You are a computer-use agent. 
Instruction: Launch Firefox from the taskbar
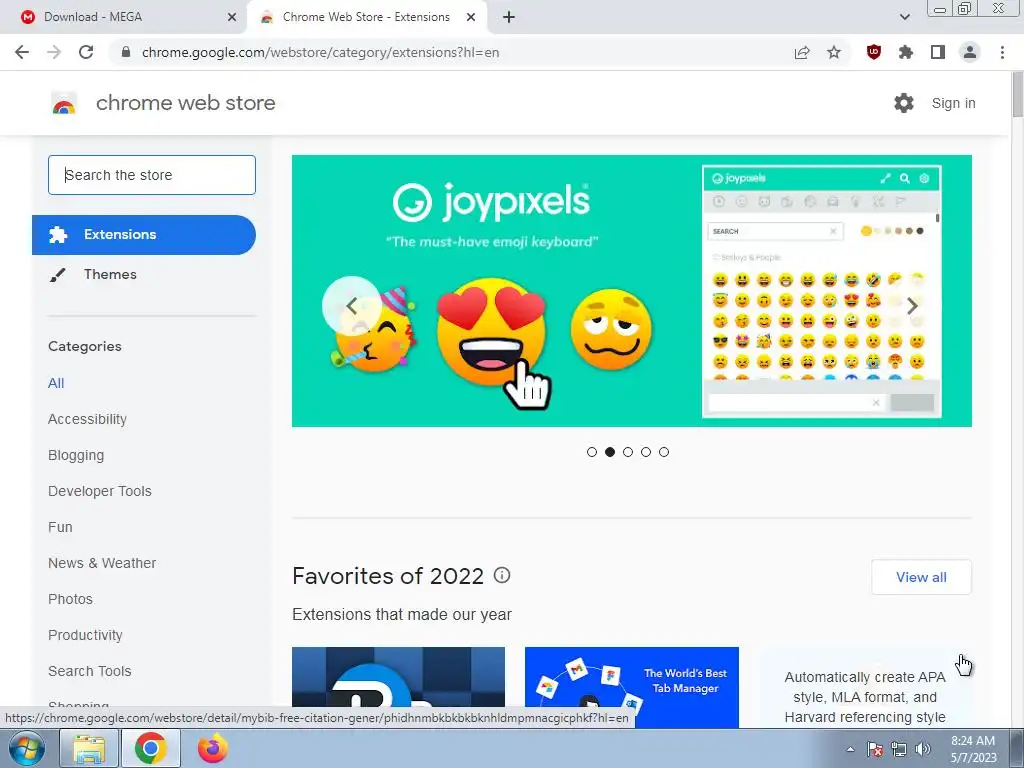213,748
